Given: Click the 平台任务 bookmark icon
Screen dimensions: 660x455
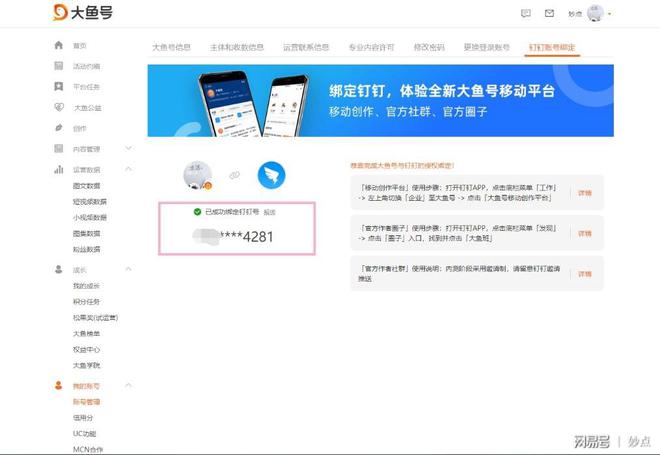Looking at the screenshot, I should point(59,86).
